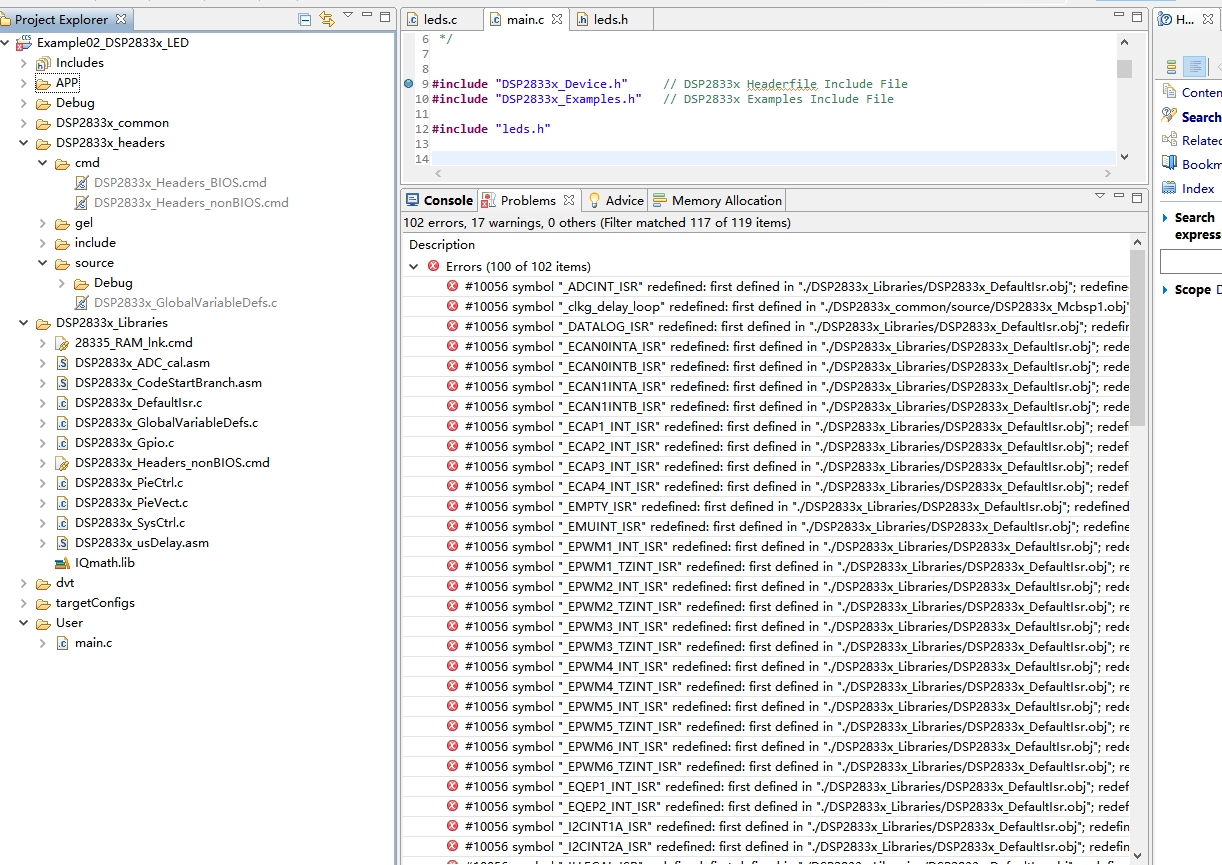Screen dimensions: 1222x865
Task: Collapse the cmd folder
Action: click(43, 163)
